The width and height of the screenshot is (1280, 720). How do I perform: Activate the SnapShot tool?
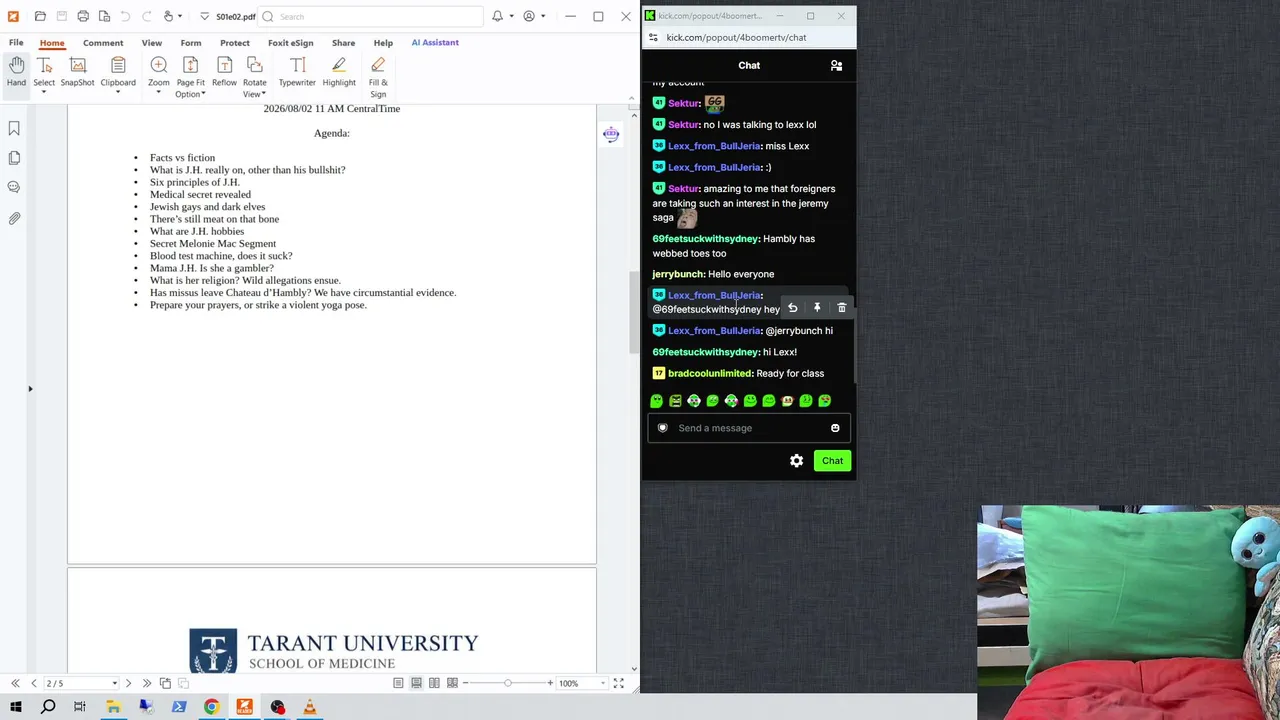(x=77, y=72)
